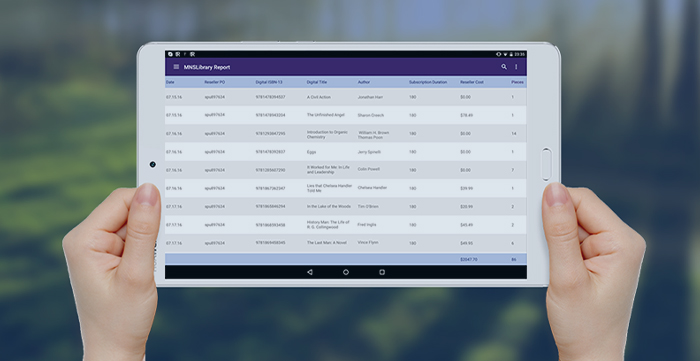Sort by the Reseller PO column header
Screen dimensions: 700x361
pyautogui.click(x=215, y=82)
